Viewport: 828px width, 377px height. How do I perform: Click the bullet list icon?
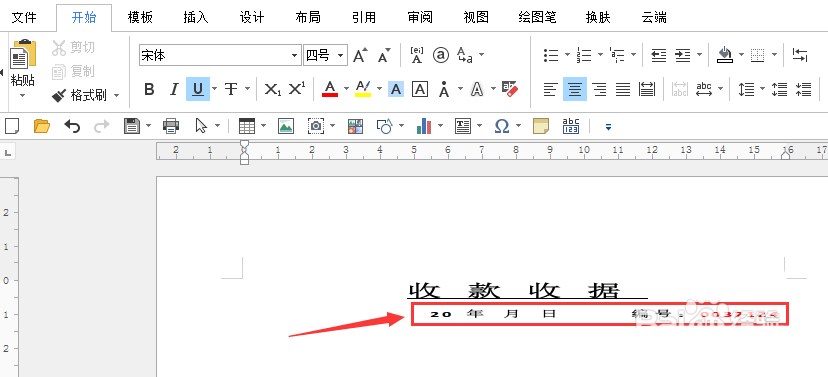click(551, 55)
